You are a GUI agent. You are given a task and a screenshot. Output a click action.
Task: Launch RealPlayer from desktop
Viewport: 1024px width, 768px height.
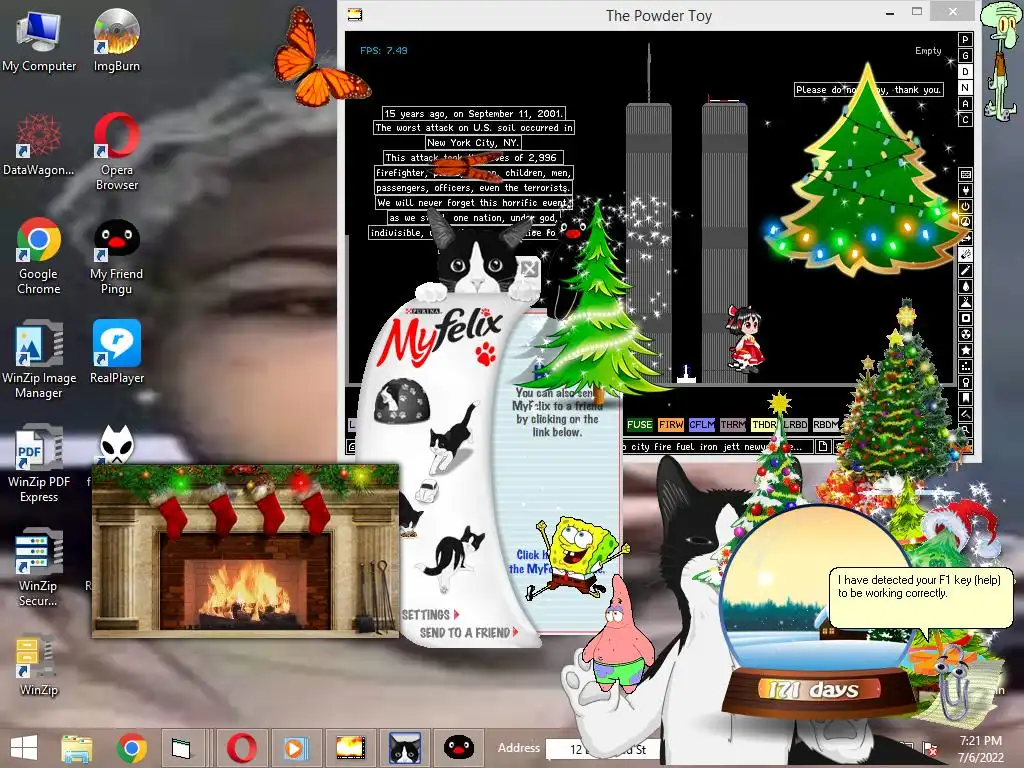click(x=116, y=351)
